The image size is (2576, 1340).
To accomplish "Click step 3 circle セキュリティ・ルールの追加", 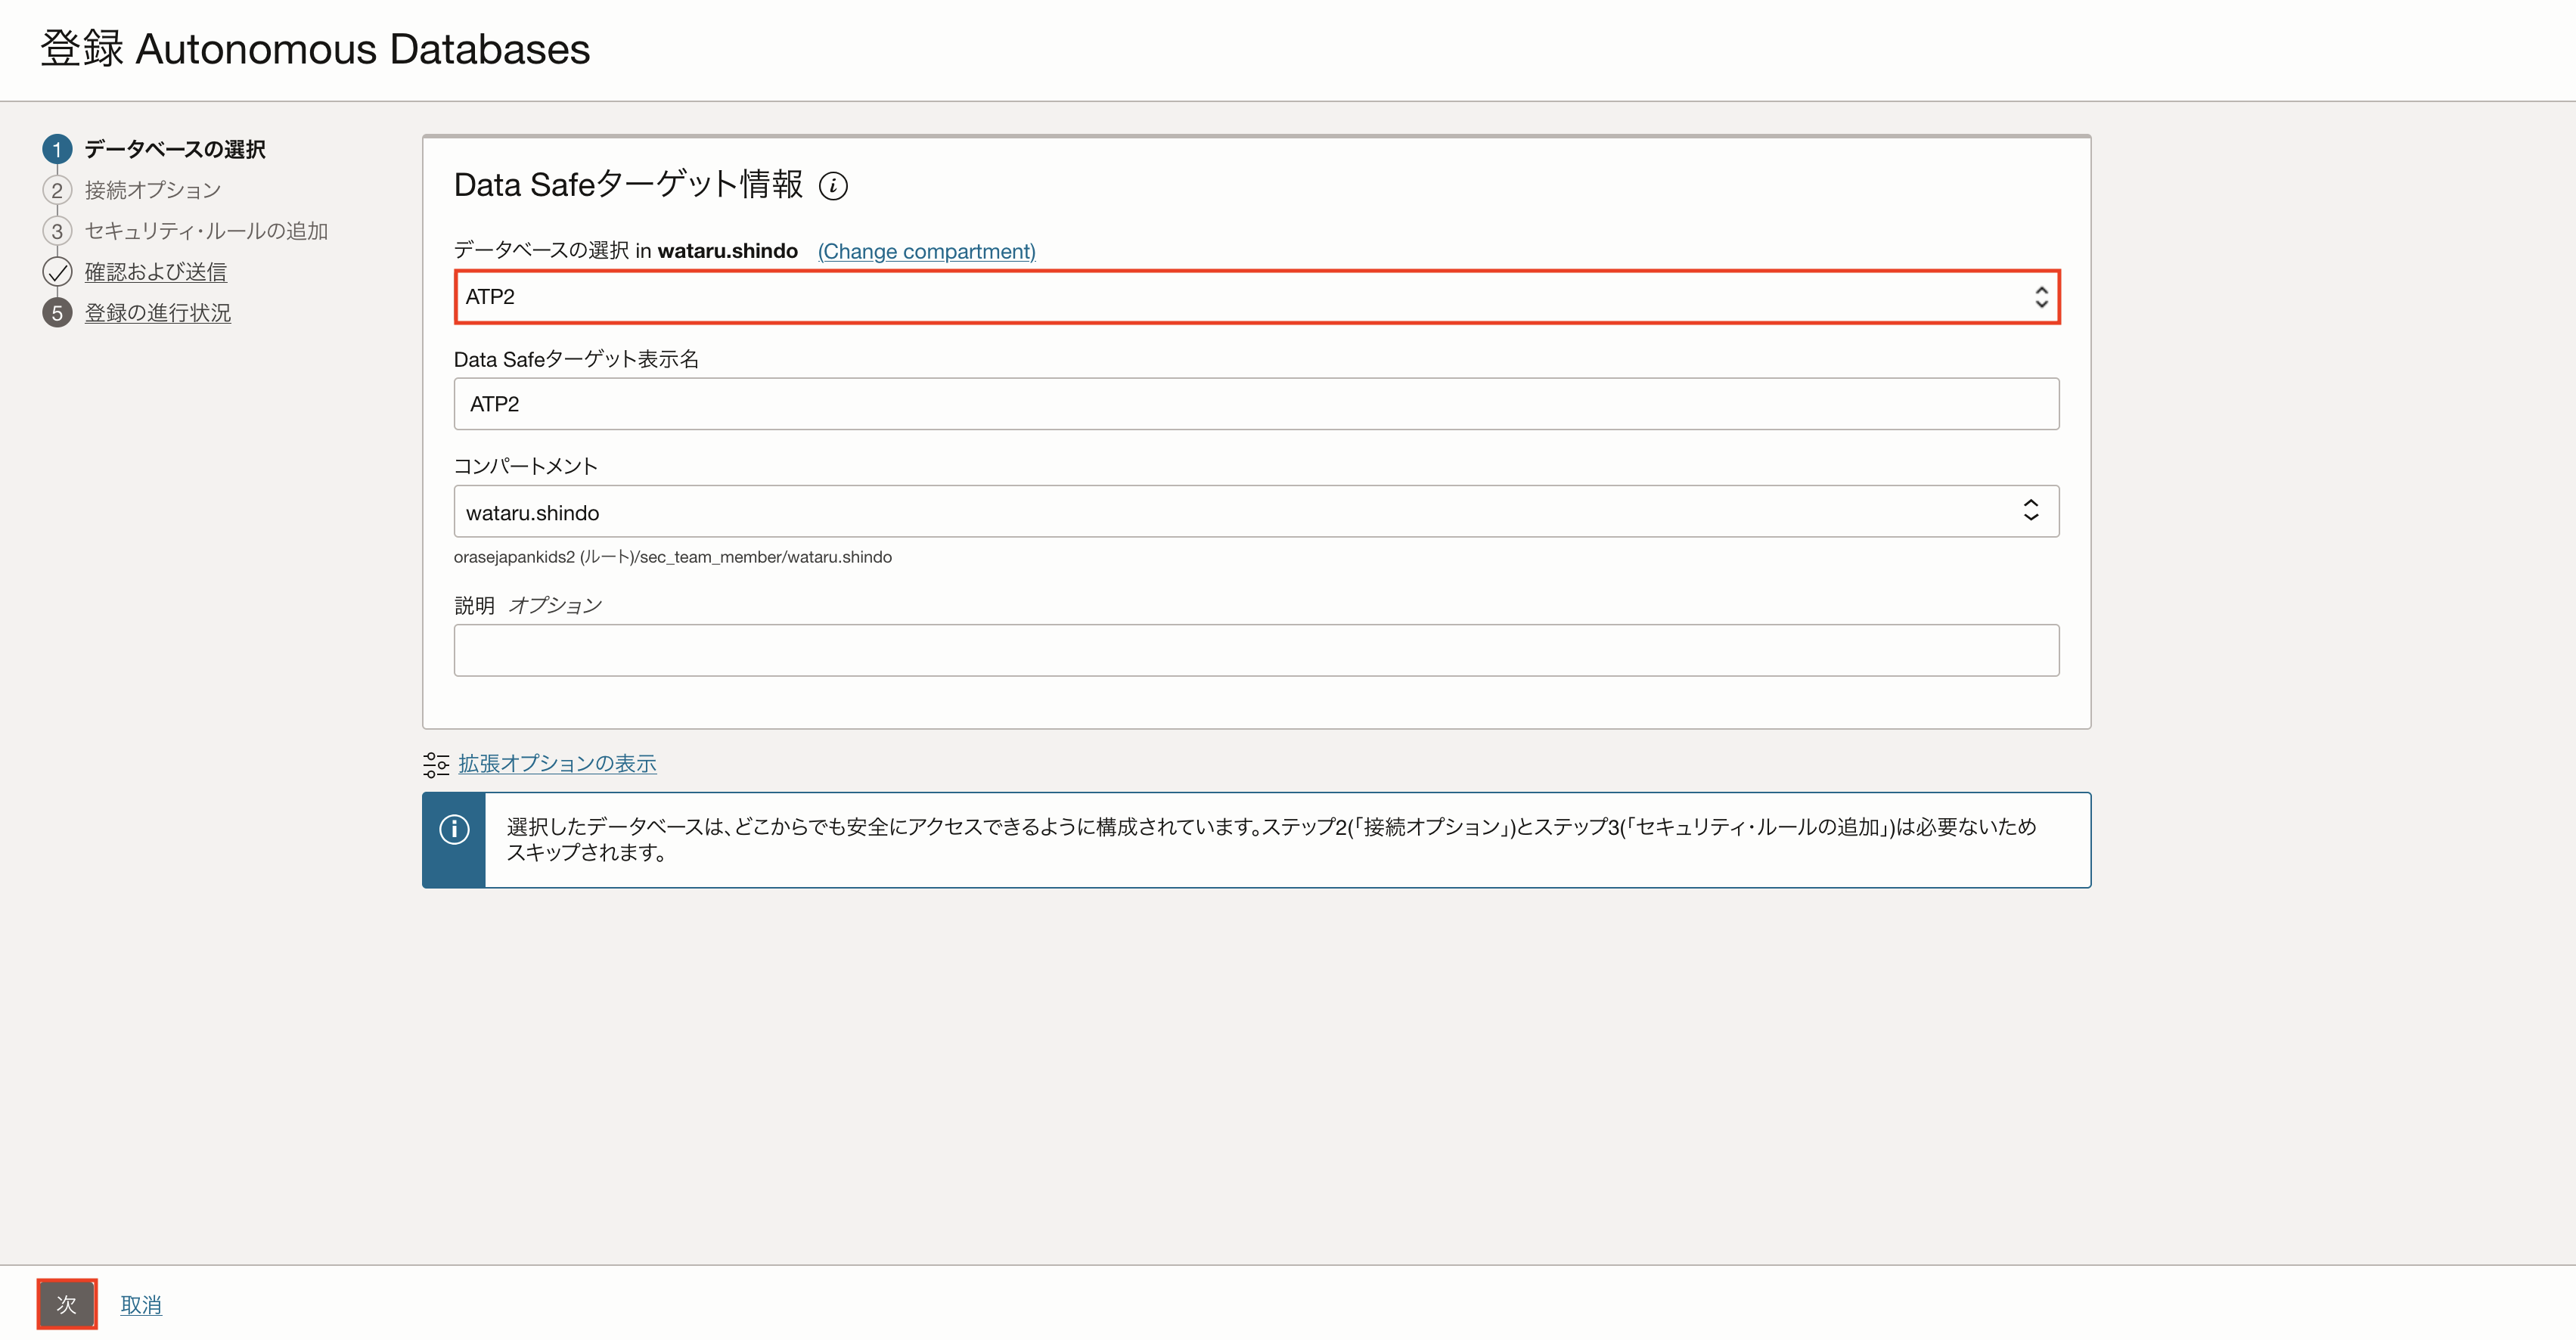I will 57,230.
